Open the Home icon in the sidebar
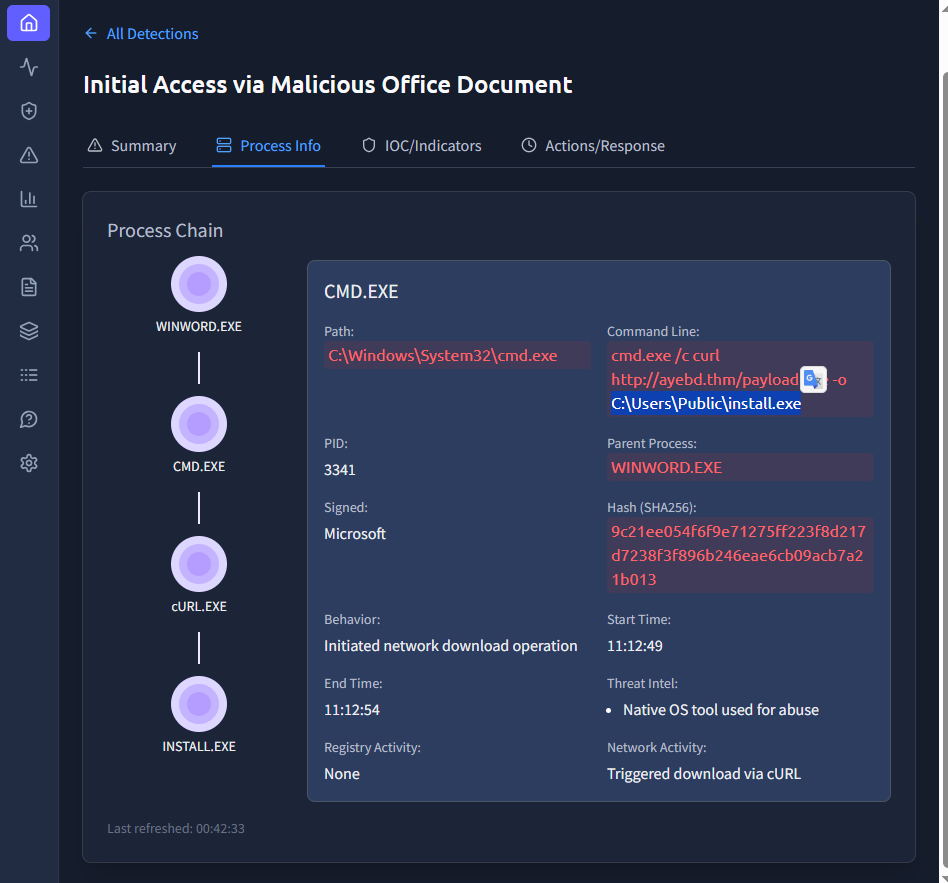Screen dimensions: 948x883 coord(28,23)
